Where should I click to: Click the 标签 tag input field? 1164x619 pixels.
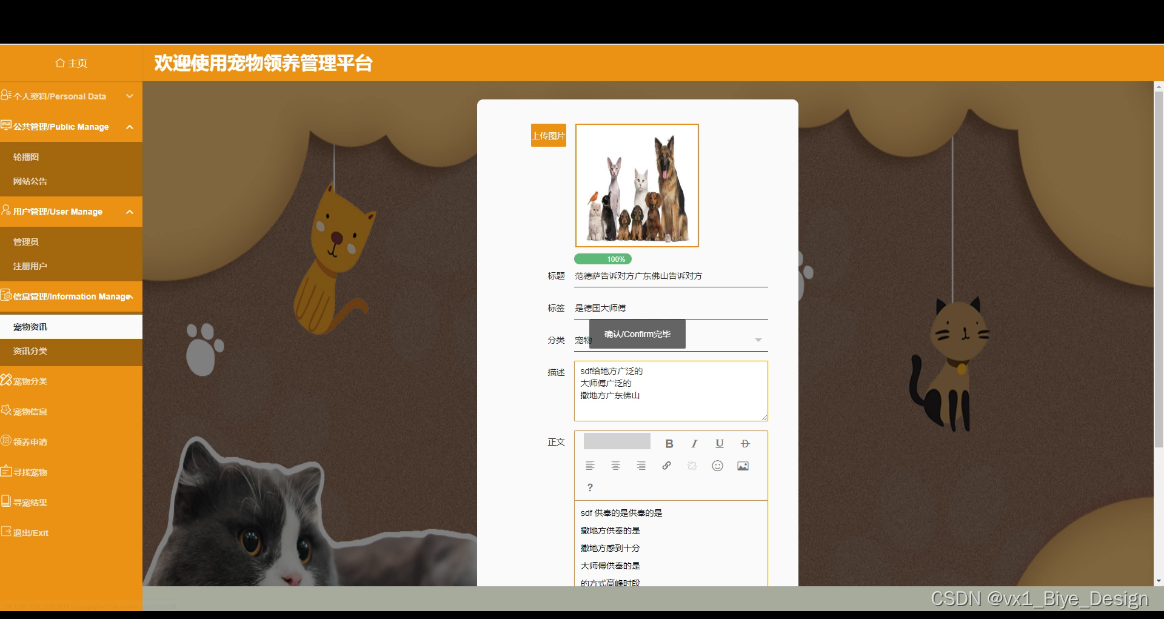pyautogui.click(x=671, y=308)
